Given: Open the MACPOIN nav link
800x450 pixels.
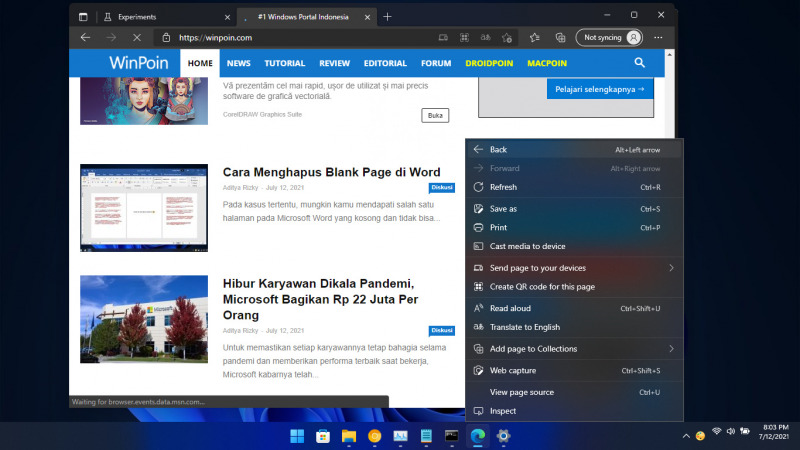Looking at the screenshot, I should (547, 63).
